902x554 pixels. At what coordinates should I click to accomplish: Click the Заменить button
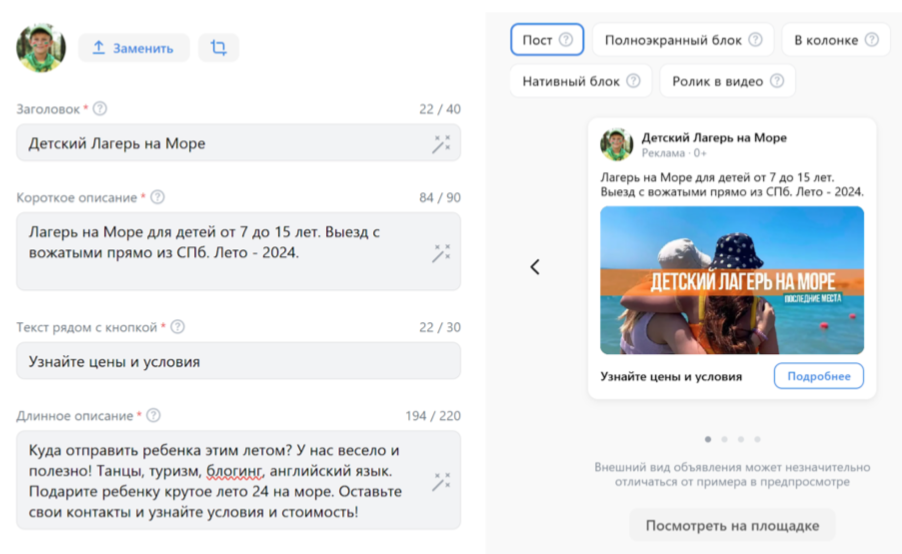(133, 48)
